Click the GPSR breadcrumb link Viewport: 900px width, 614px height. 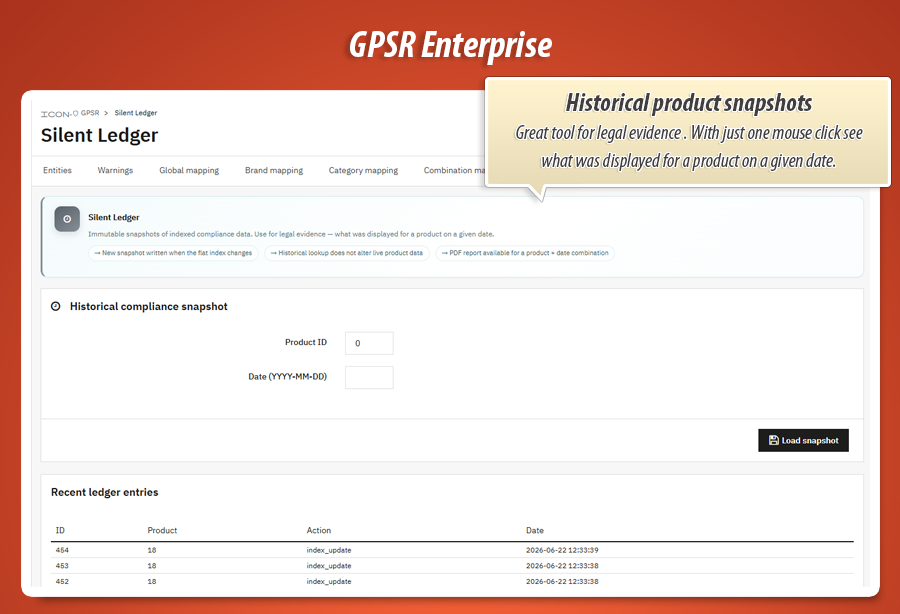tap(90, 113)
